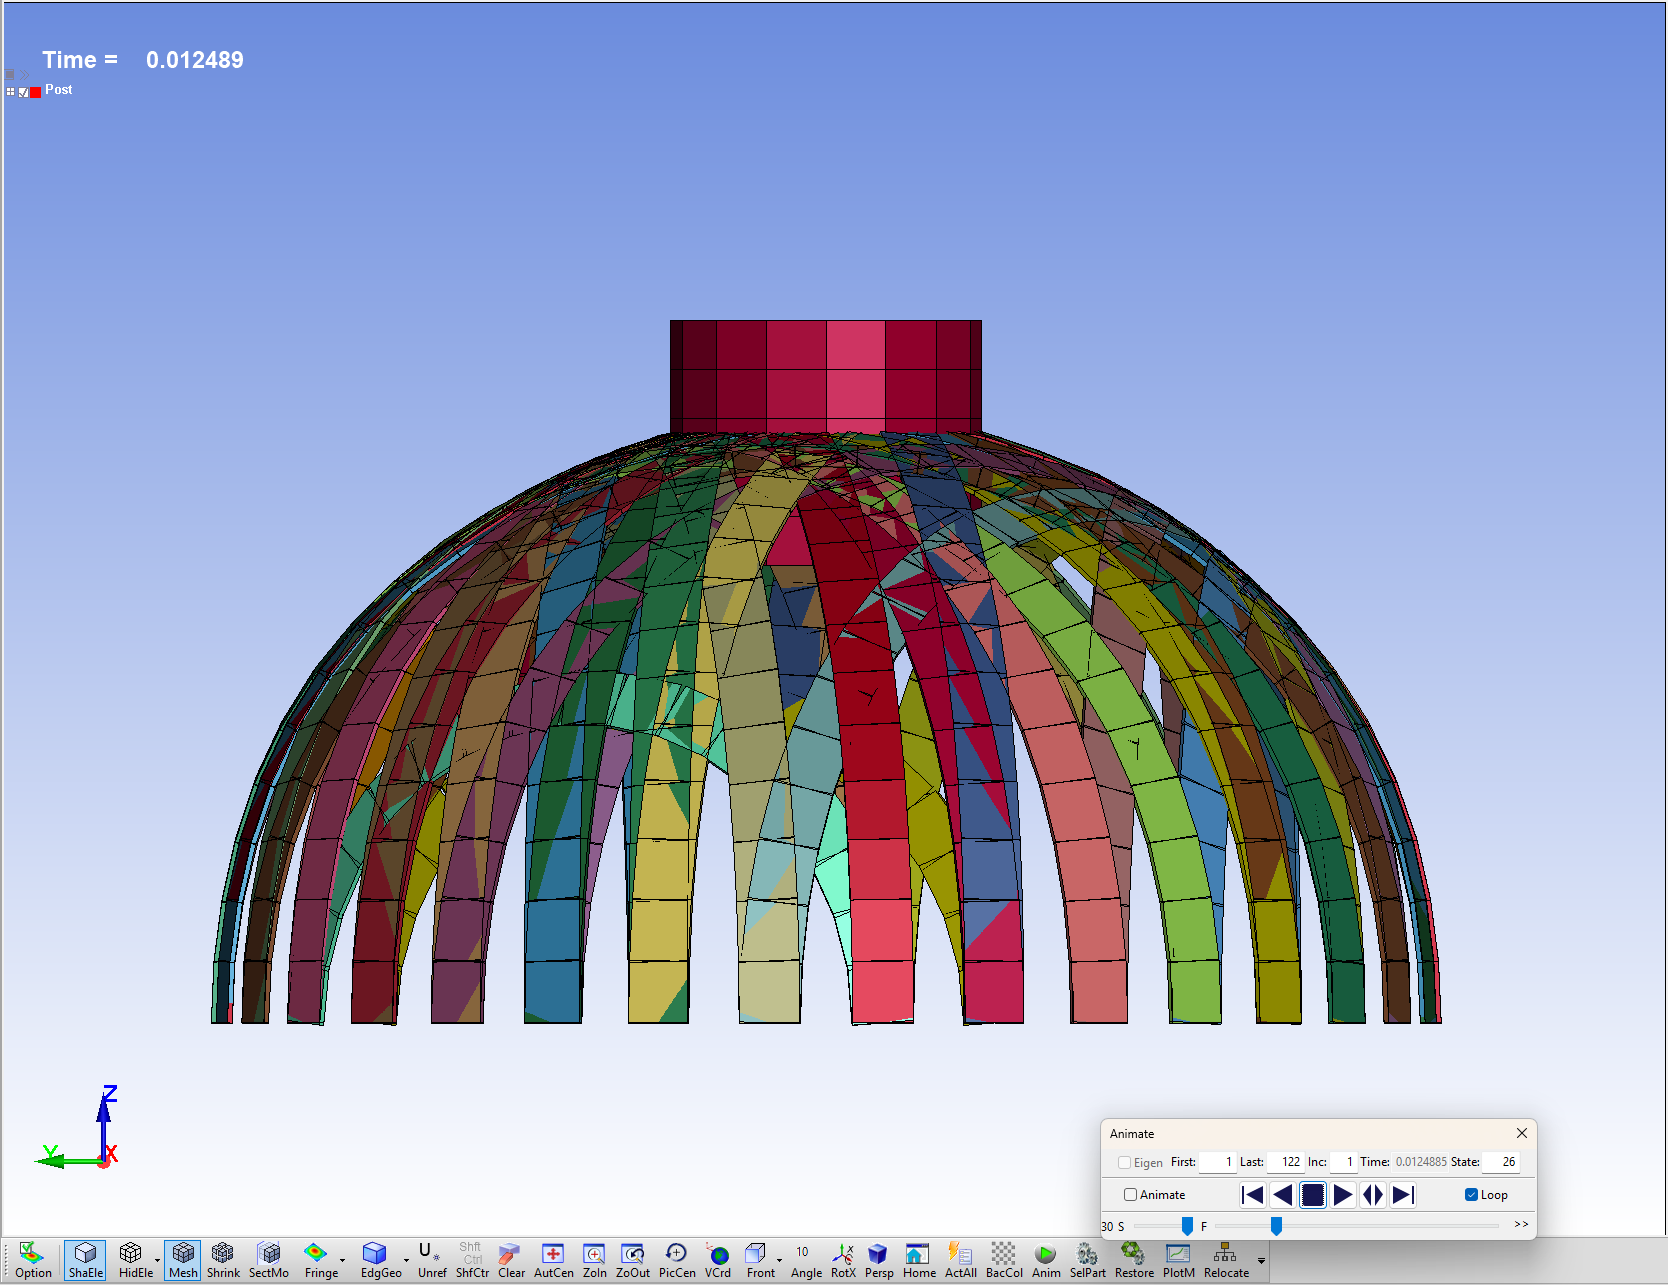Enable the Animate checkbox

tap(1130, 1195)
